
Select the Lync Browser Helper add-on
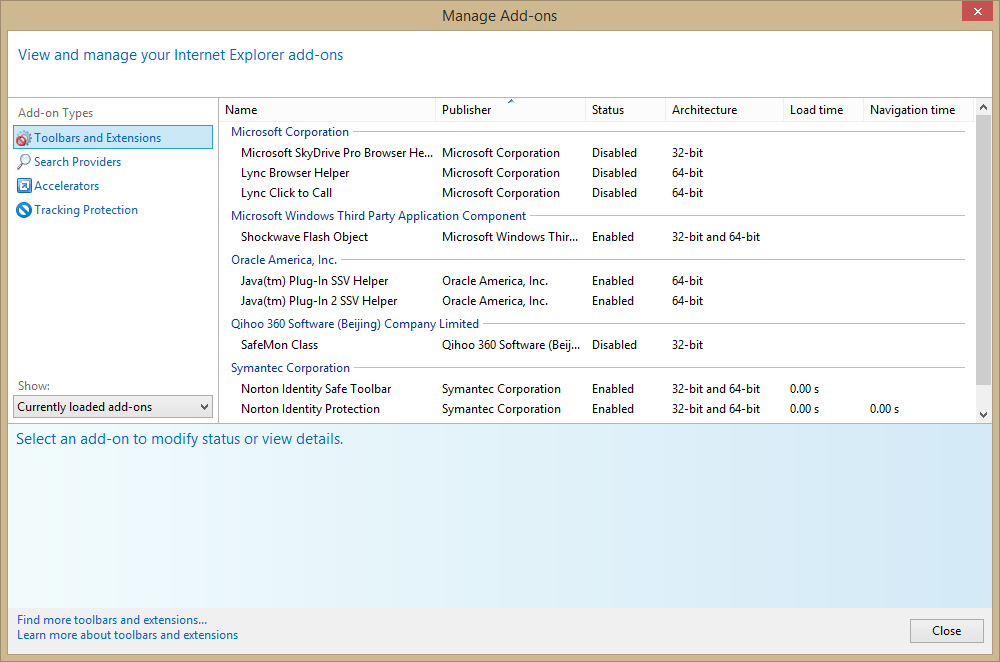click(295, 173)
